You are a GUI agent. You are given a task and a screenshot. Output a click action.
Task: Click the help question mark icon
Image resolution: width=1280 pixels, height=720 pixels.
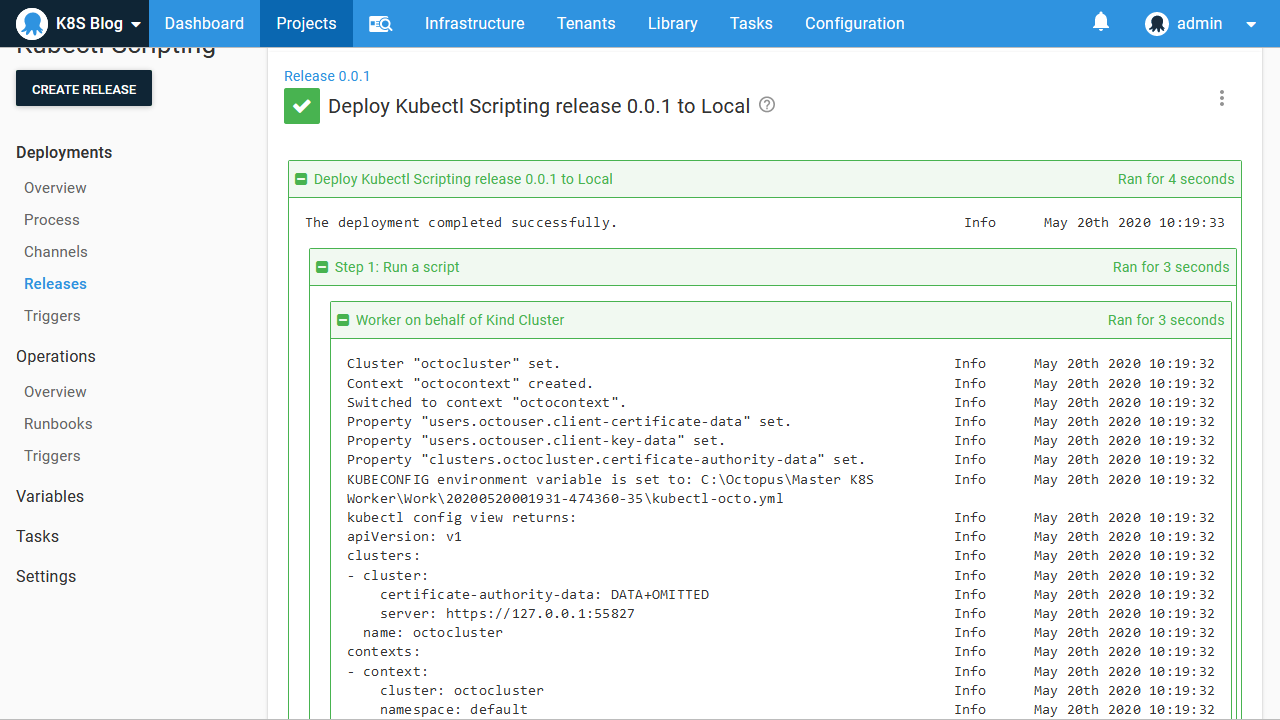click(767, 105)
